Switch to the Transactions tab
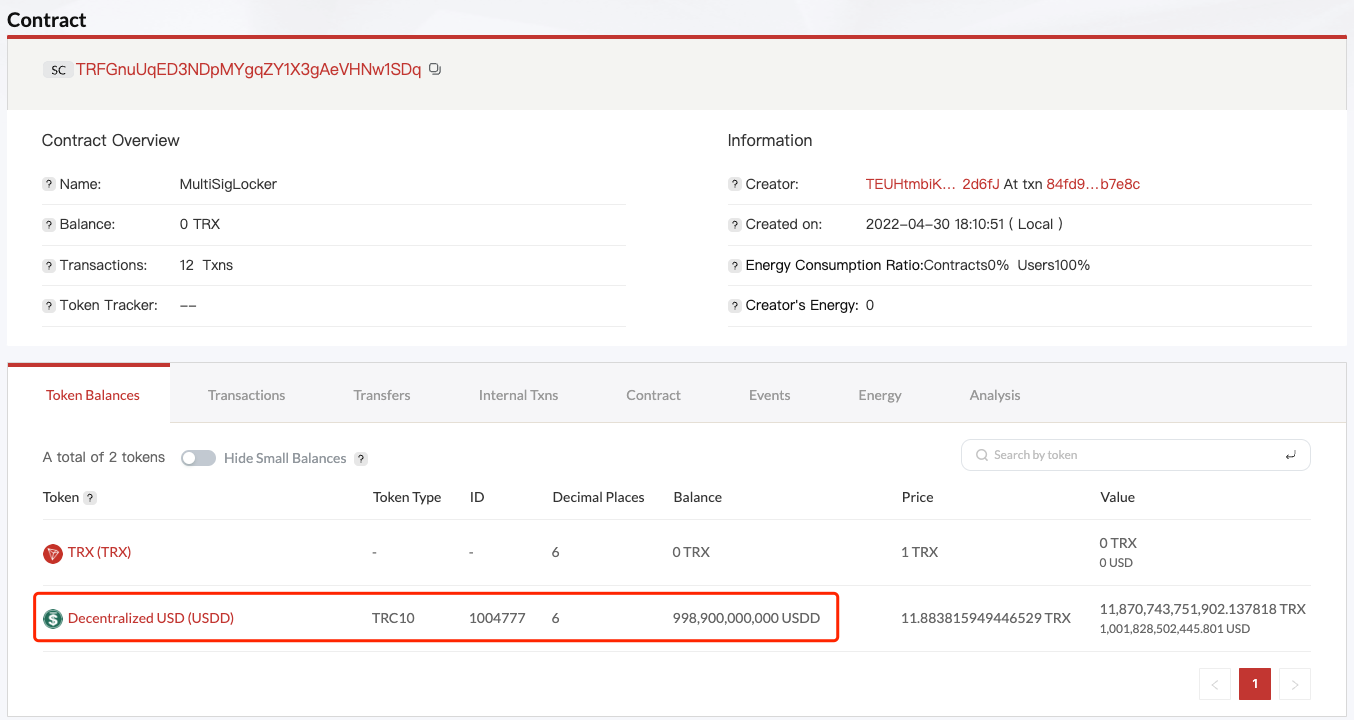This screenshot has width=1354, height=720. (246, 395)
